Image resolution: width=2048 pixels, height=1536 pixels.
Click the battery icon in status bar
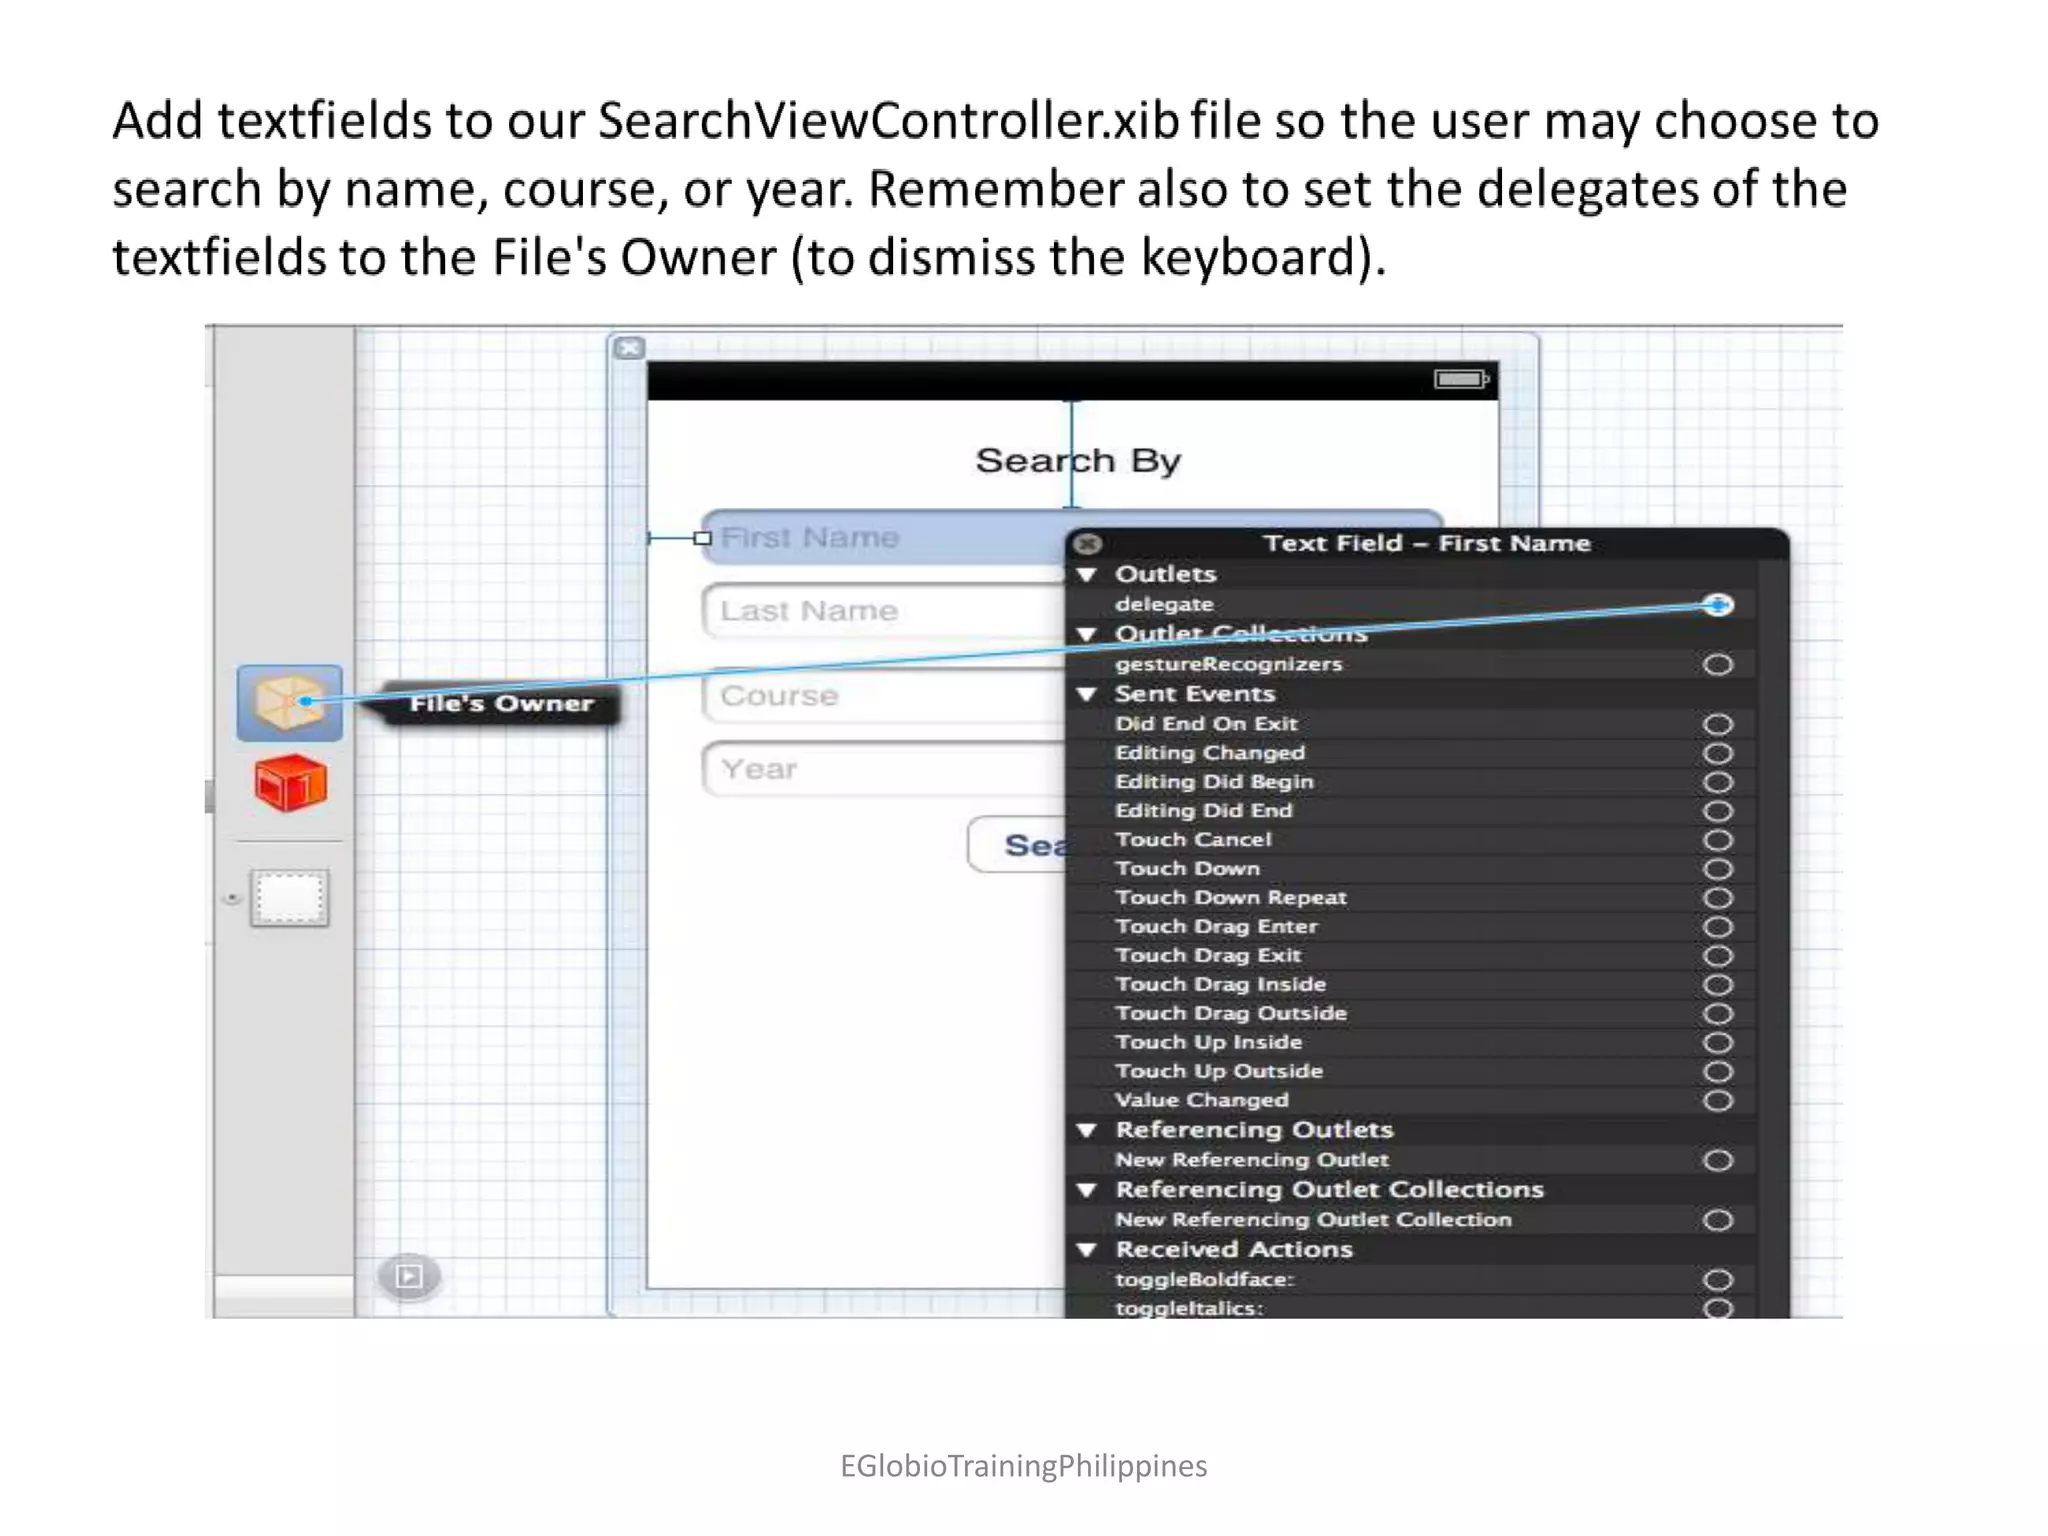(1461, 379)
